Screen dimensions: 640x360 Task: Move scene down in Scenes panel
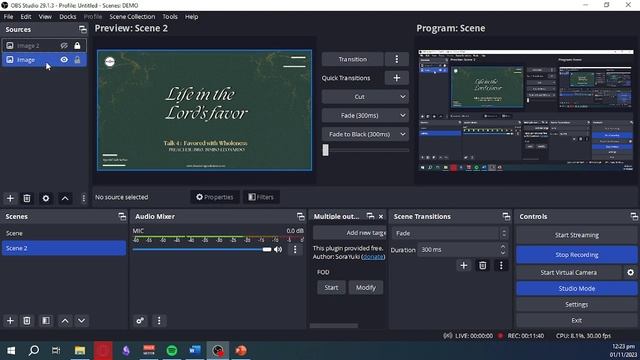(82, 321)
